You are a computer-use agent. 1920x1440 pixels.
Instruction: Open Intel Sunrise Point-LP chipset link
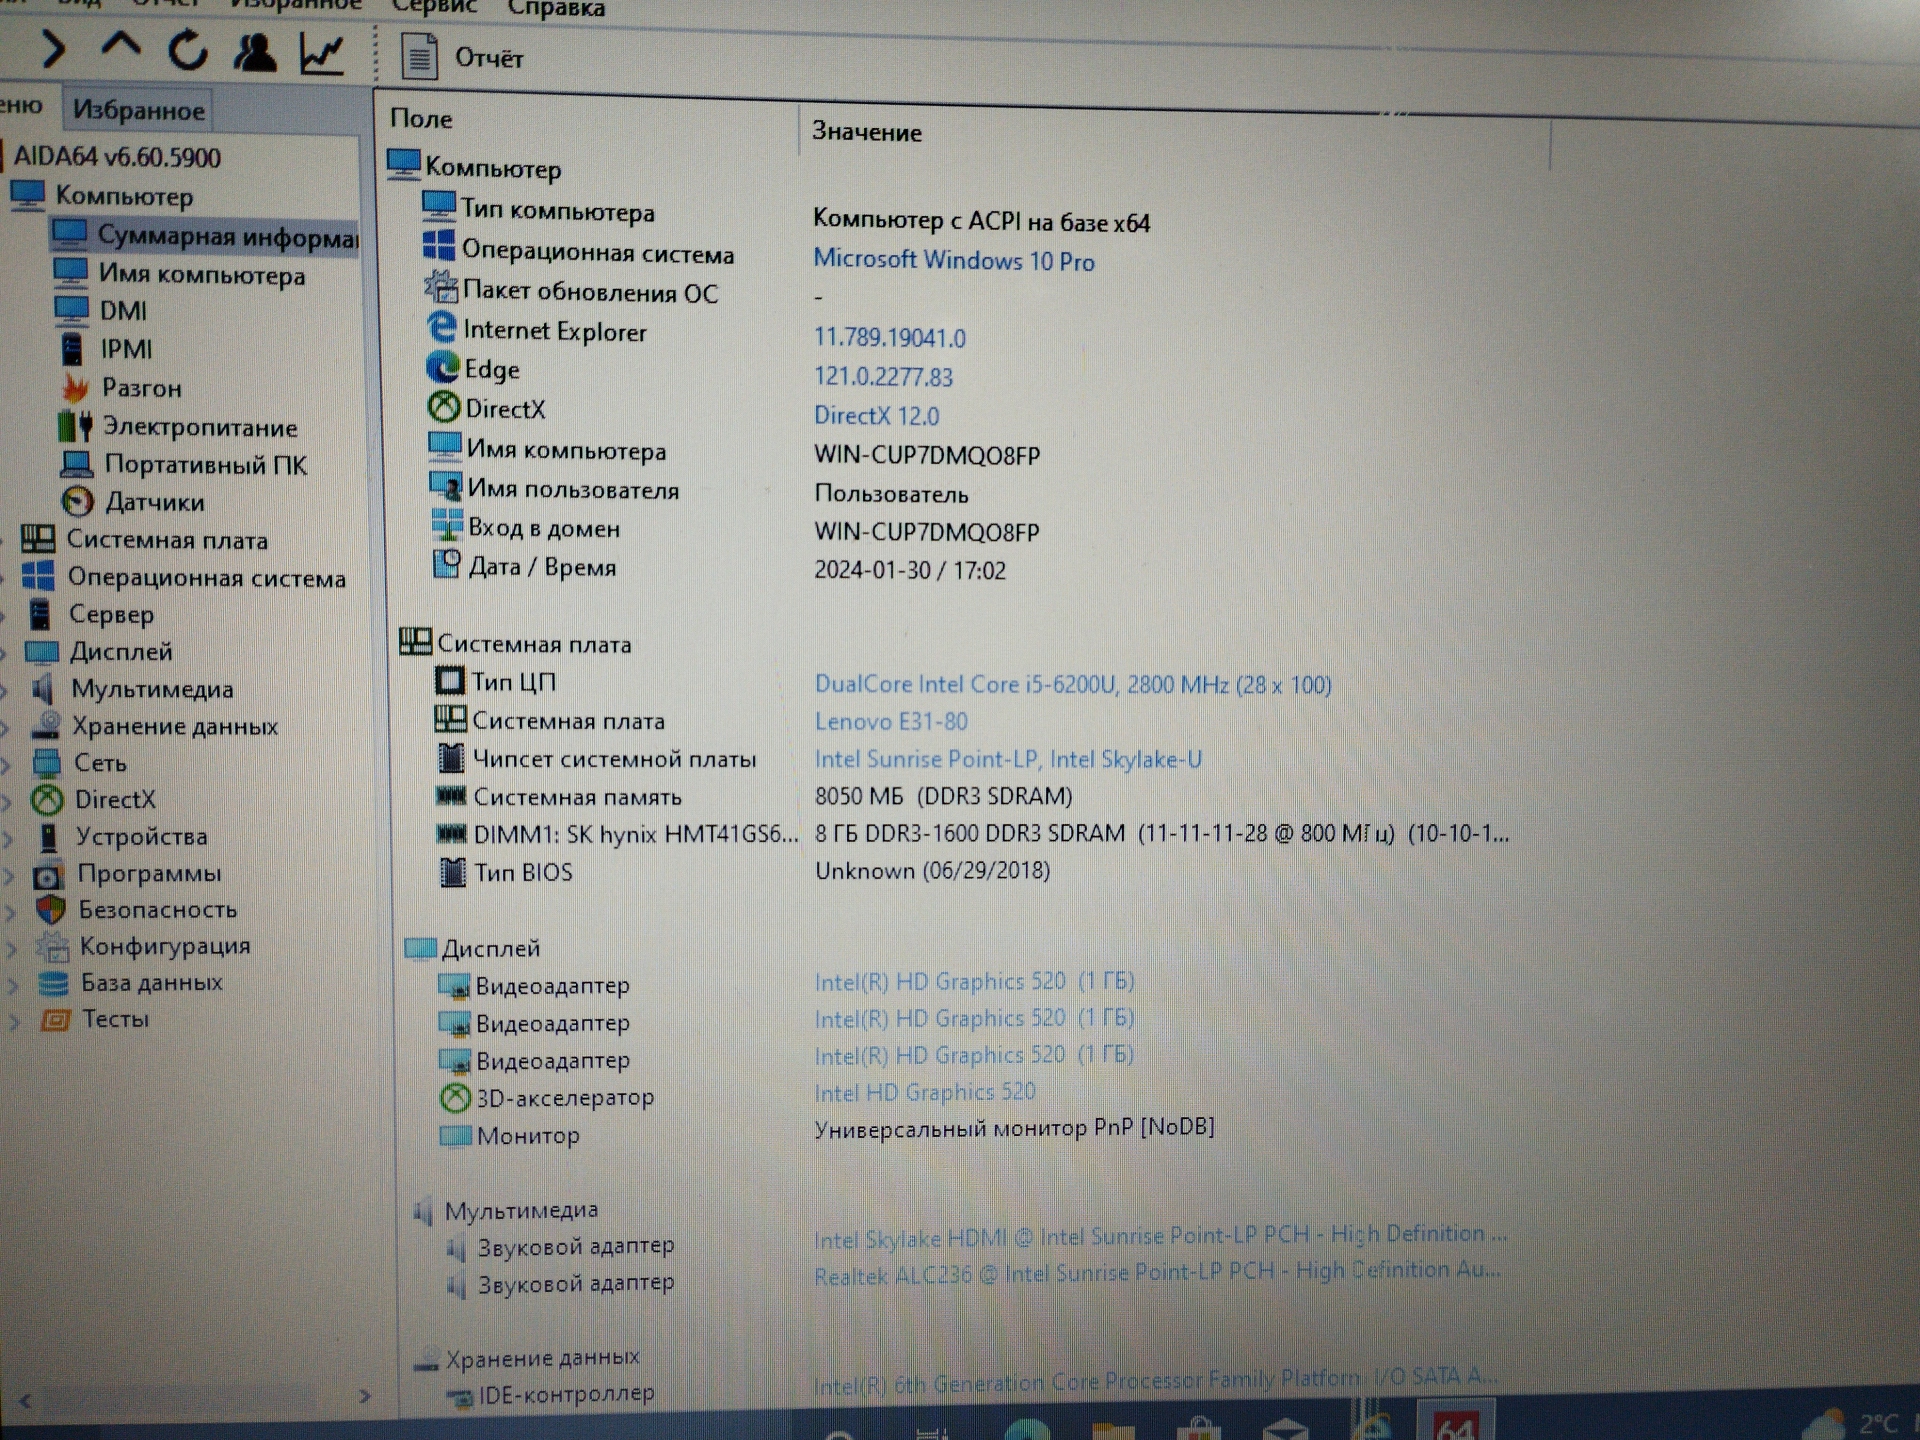click(1008, 759)
